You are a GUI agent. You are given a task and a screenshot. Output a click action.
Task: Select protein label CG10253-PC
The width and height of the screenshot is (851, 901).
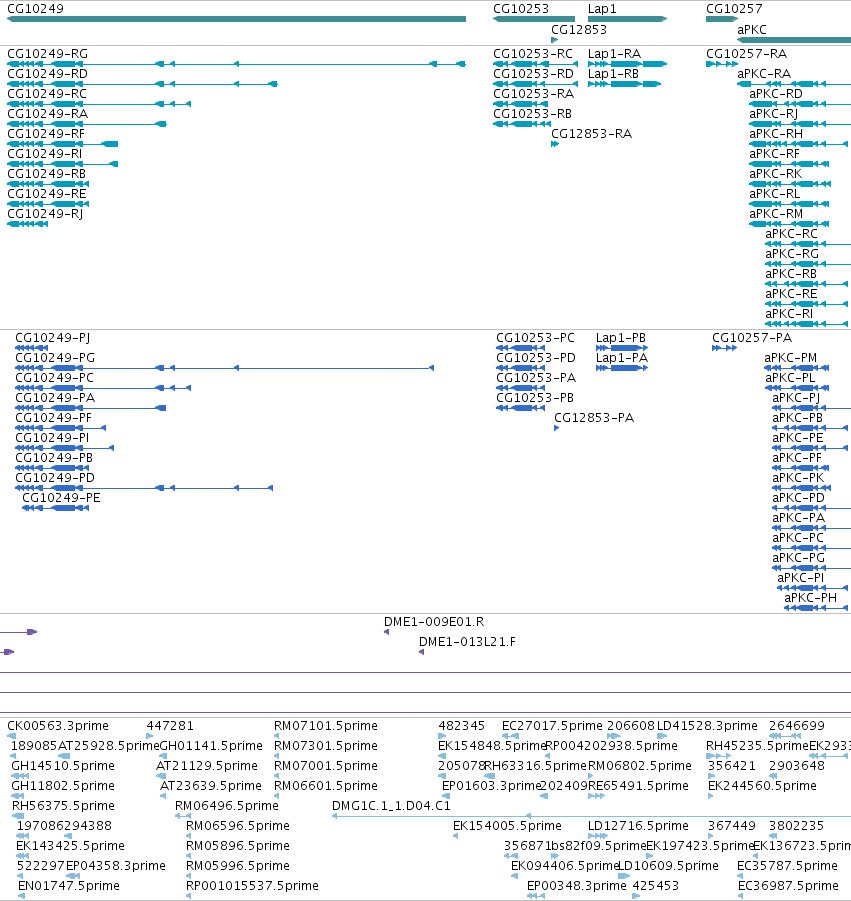coord(535,337)
